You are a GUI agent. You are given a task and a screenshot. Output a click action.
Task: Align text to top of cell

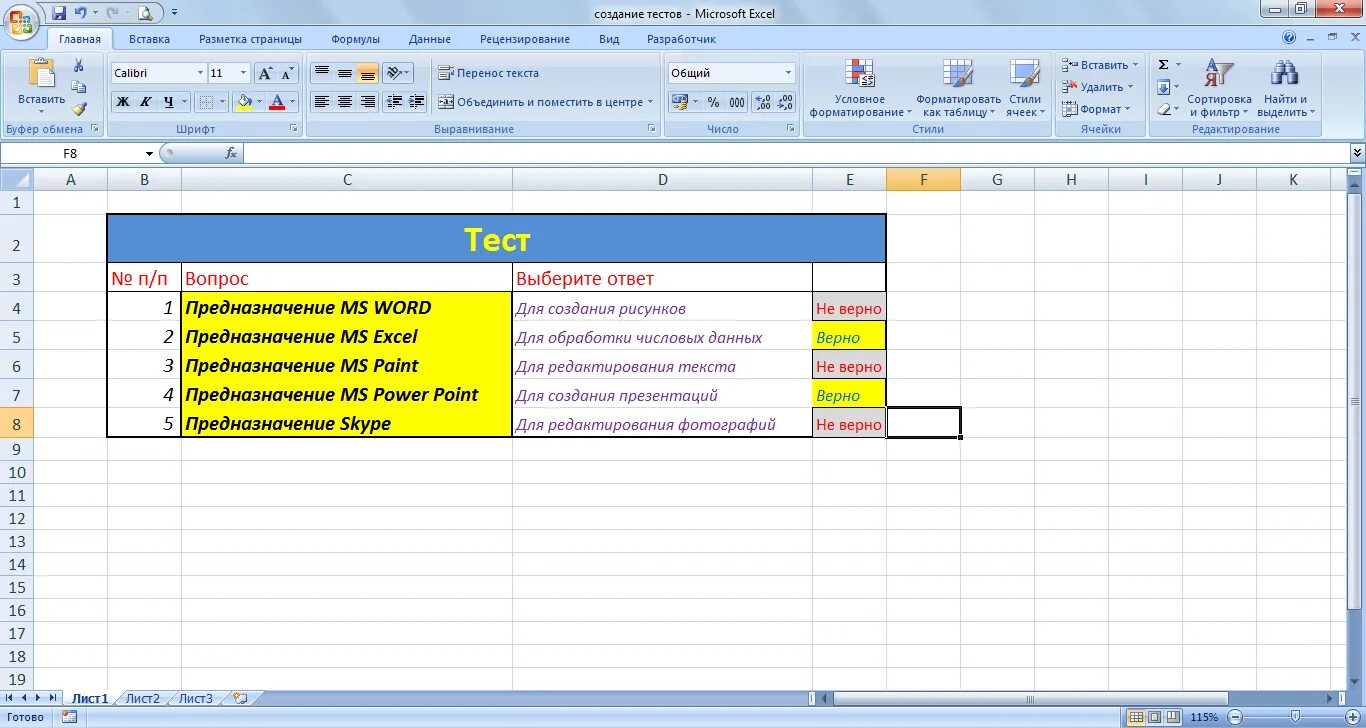click(x=322, y=73)
